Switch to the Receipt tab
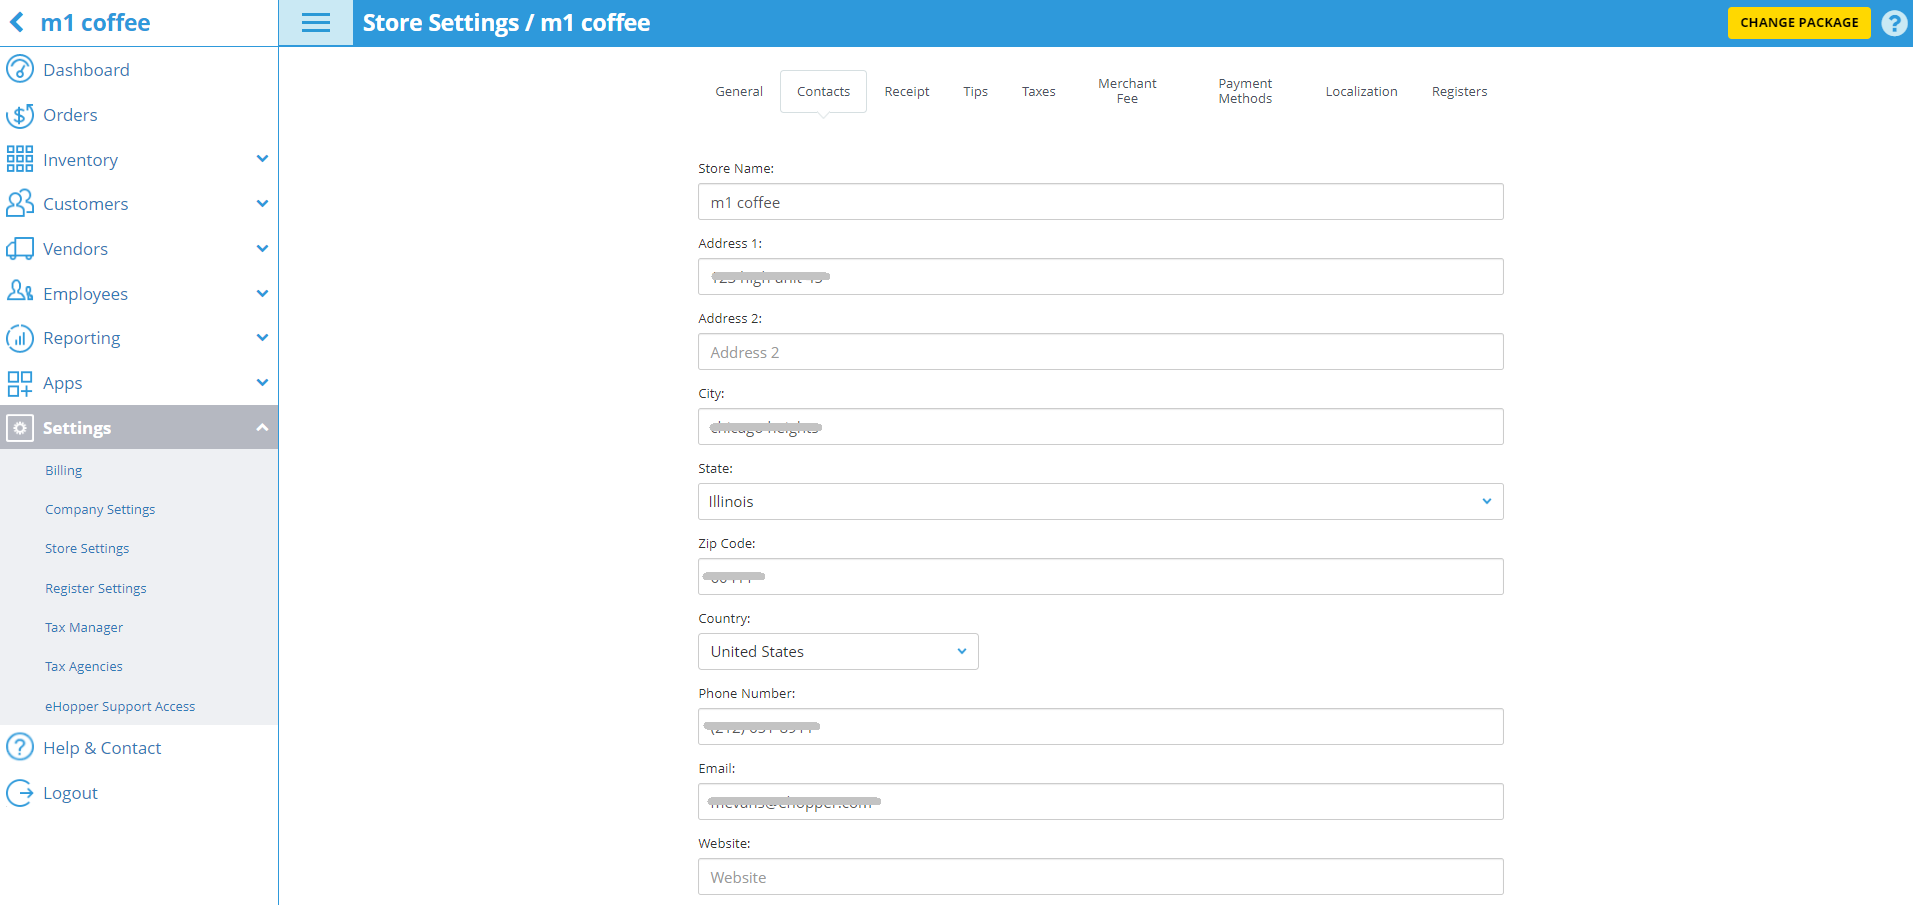The width and height of the screenshot is (1913, 905). coord(907,92)
